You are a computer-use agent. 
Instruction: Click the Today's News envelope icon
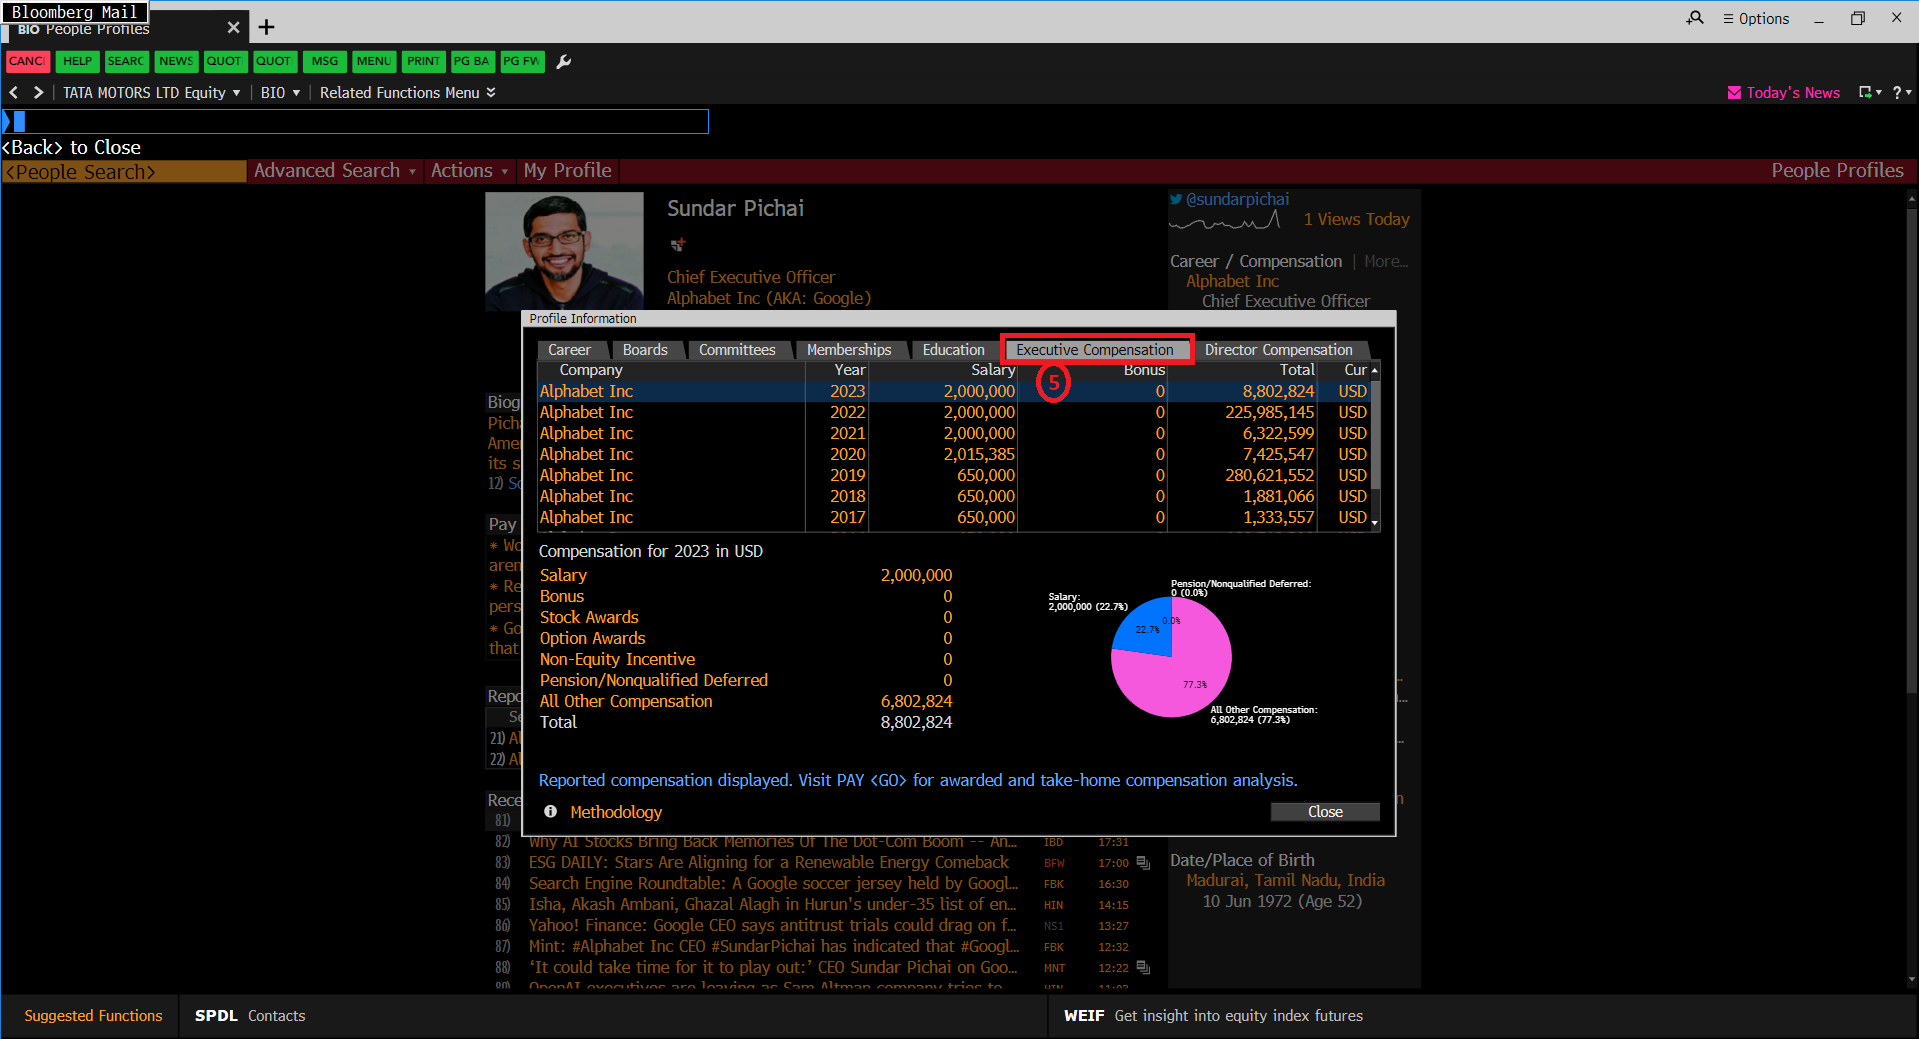[1734, 92]
